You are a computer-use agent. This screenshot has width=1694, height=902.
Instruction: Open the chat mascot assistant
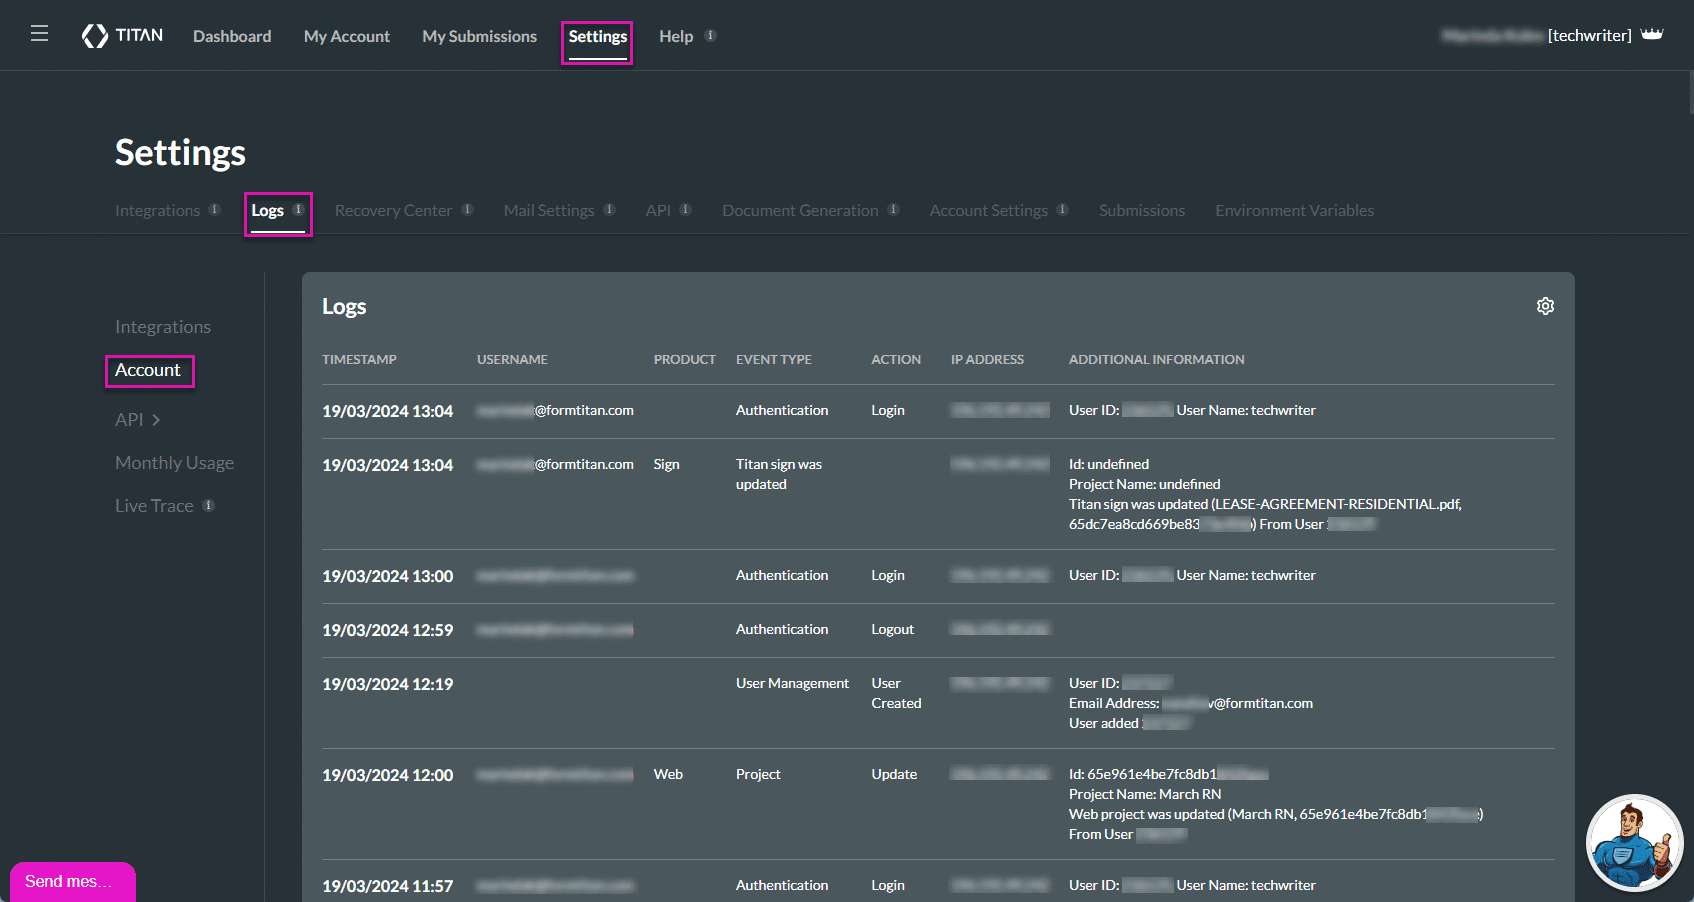point(1634,843)
